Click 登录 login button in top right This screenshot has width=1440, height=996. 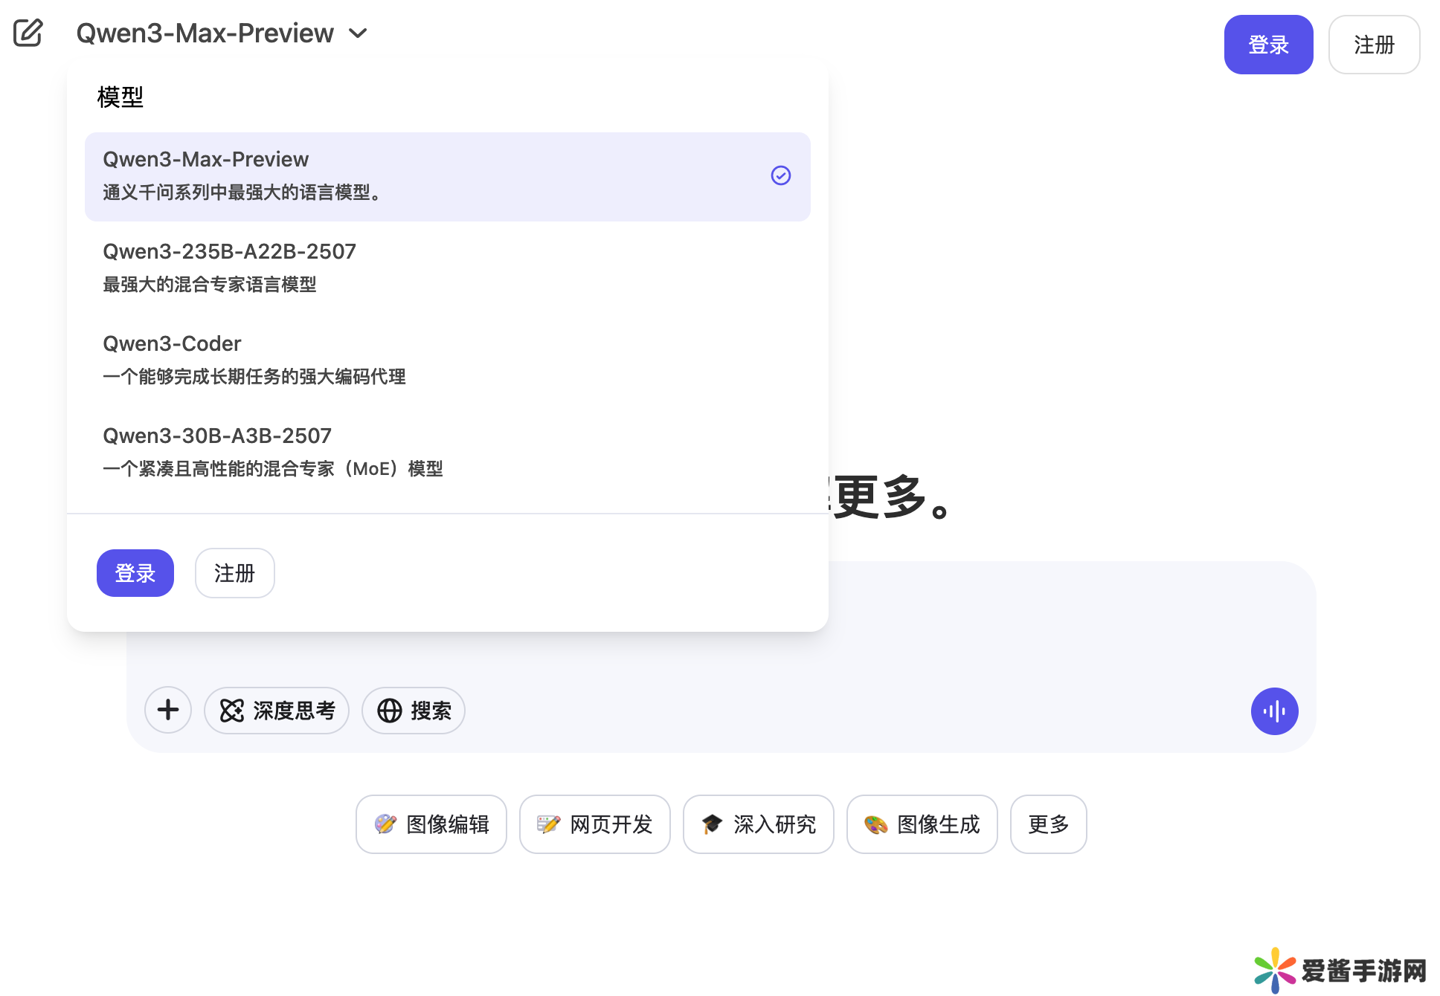point(1267,45)
